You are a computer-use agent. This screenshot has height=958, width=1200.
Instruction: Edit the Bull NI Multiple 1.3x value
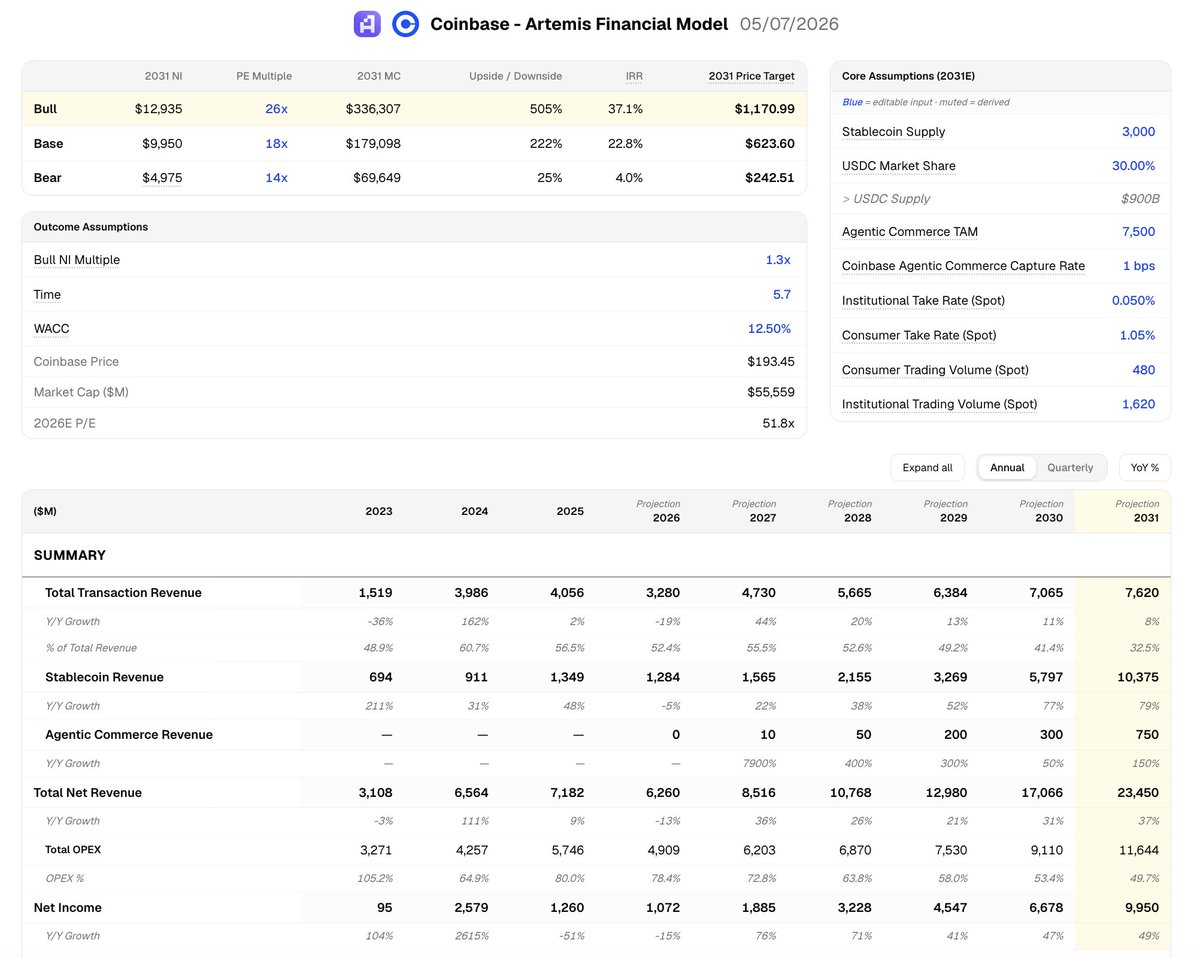tap(778, 259)
